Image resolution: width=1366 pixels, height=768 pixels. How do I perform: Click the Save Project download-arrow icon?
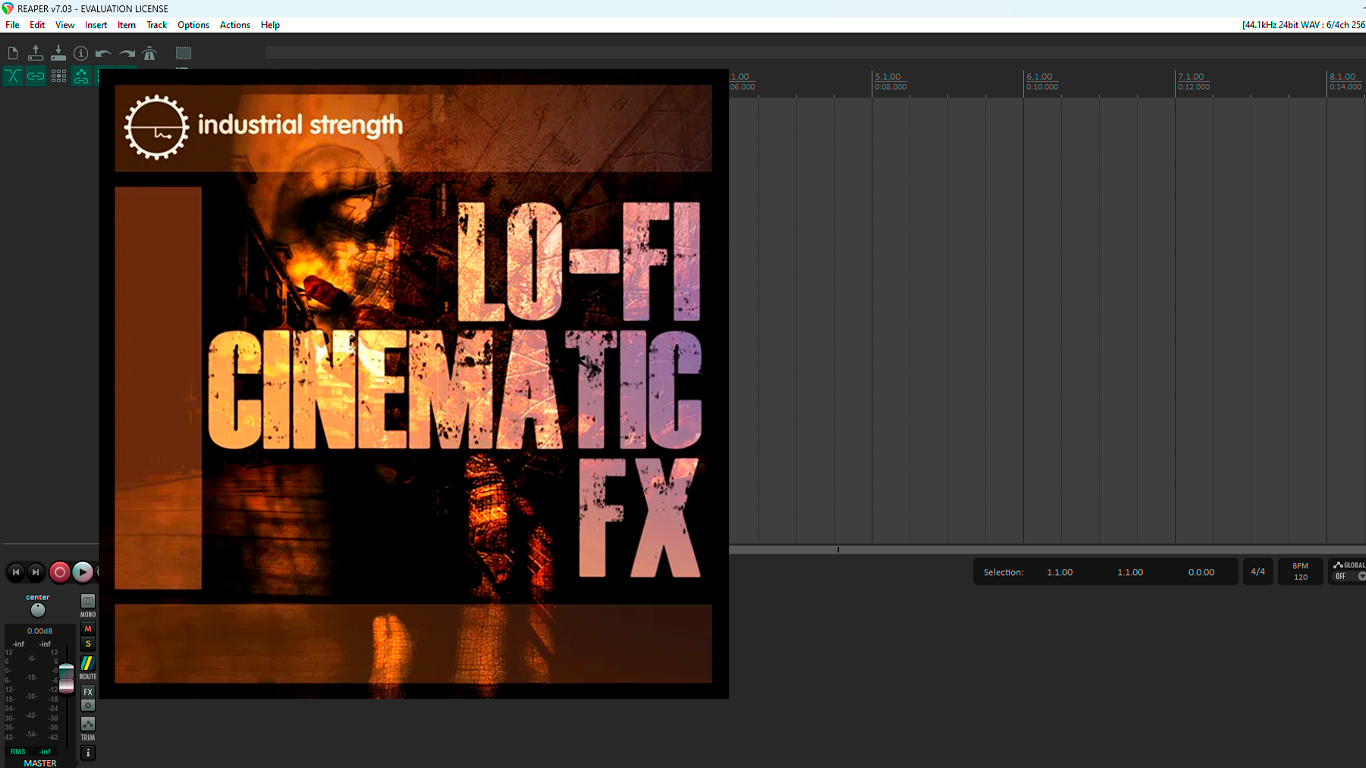58,53
